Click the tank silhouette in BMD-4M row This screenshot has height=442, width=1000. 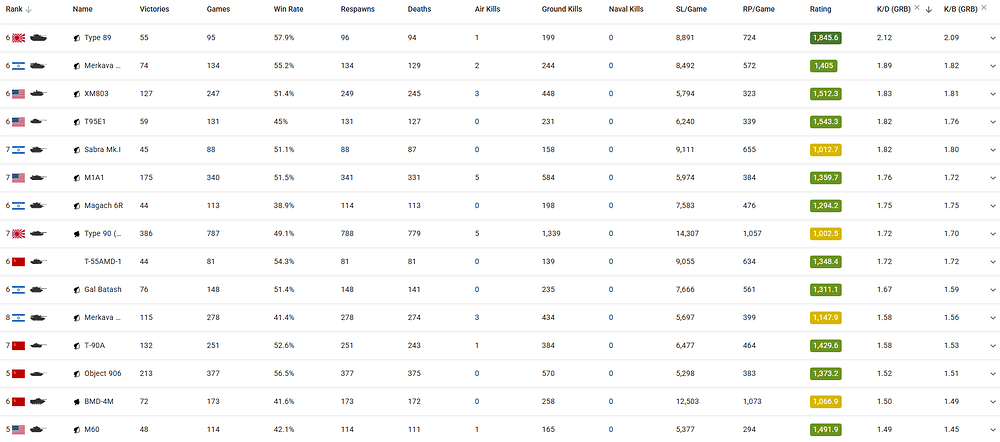(x=38, y=402)
